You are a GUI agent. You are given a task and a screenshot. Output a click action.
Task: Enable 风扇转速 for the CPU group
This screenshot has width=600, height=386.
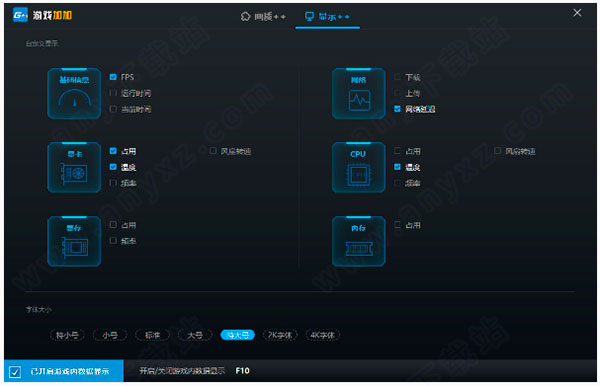[x=497, y=151]
